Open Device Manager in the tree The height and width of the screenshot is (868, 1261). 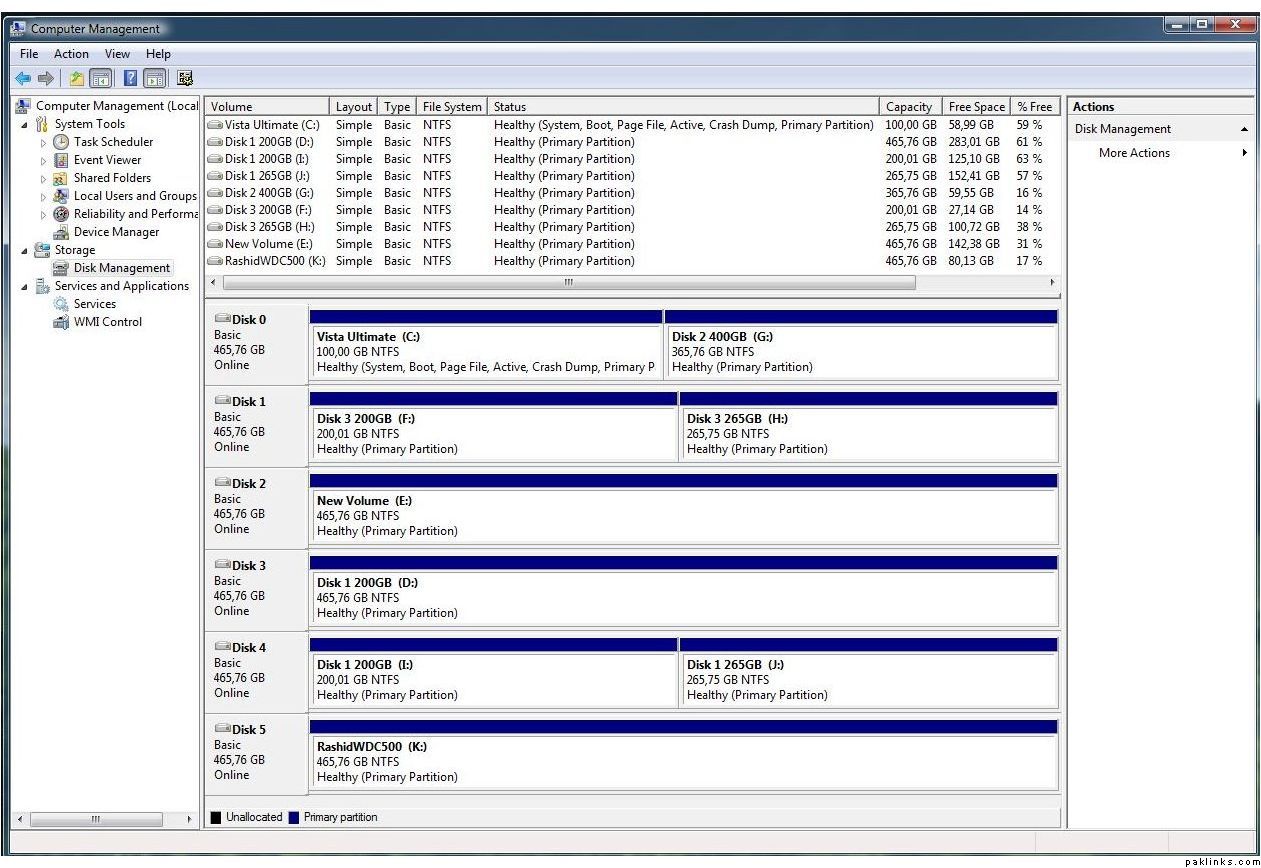point(116,232)
